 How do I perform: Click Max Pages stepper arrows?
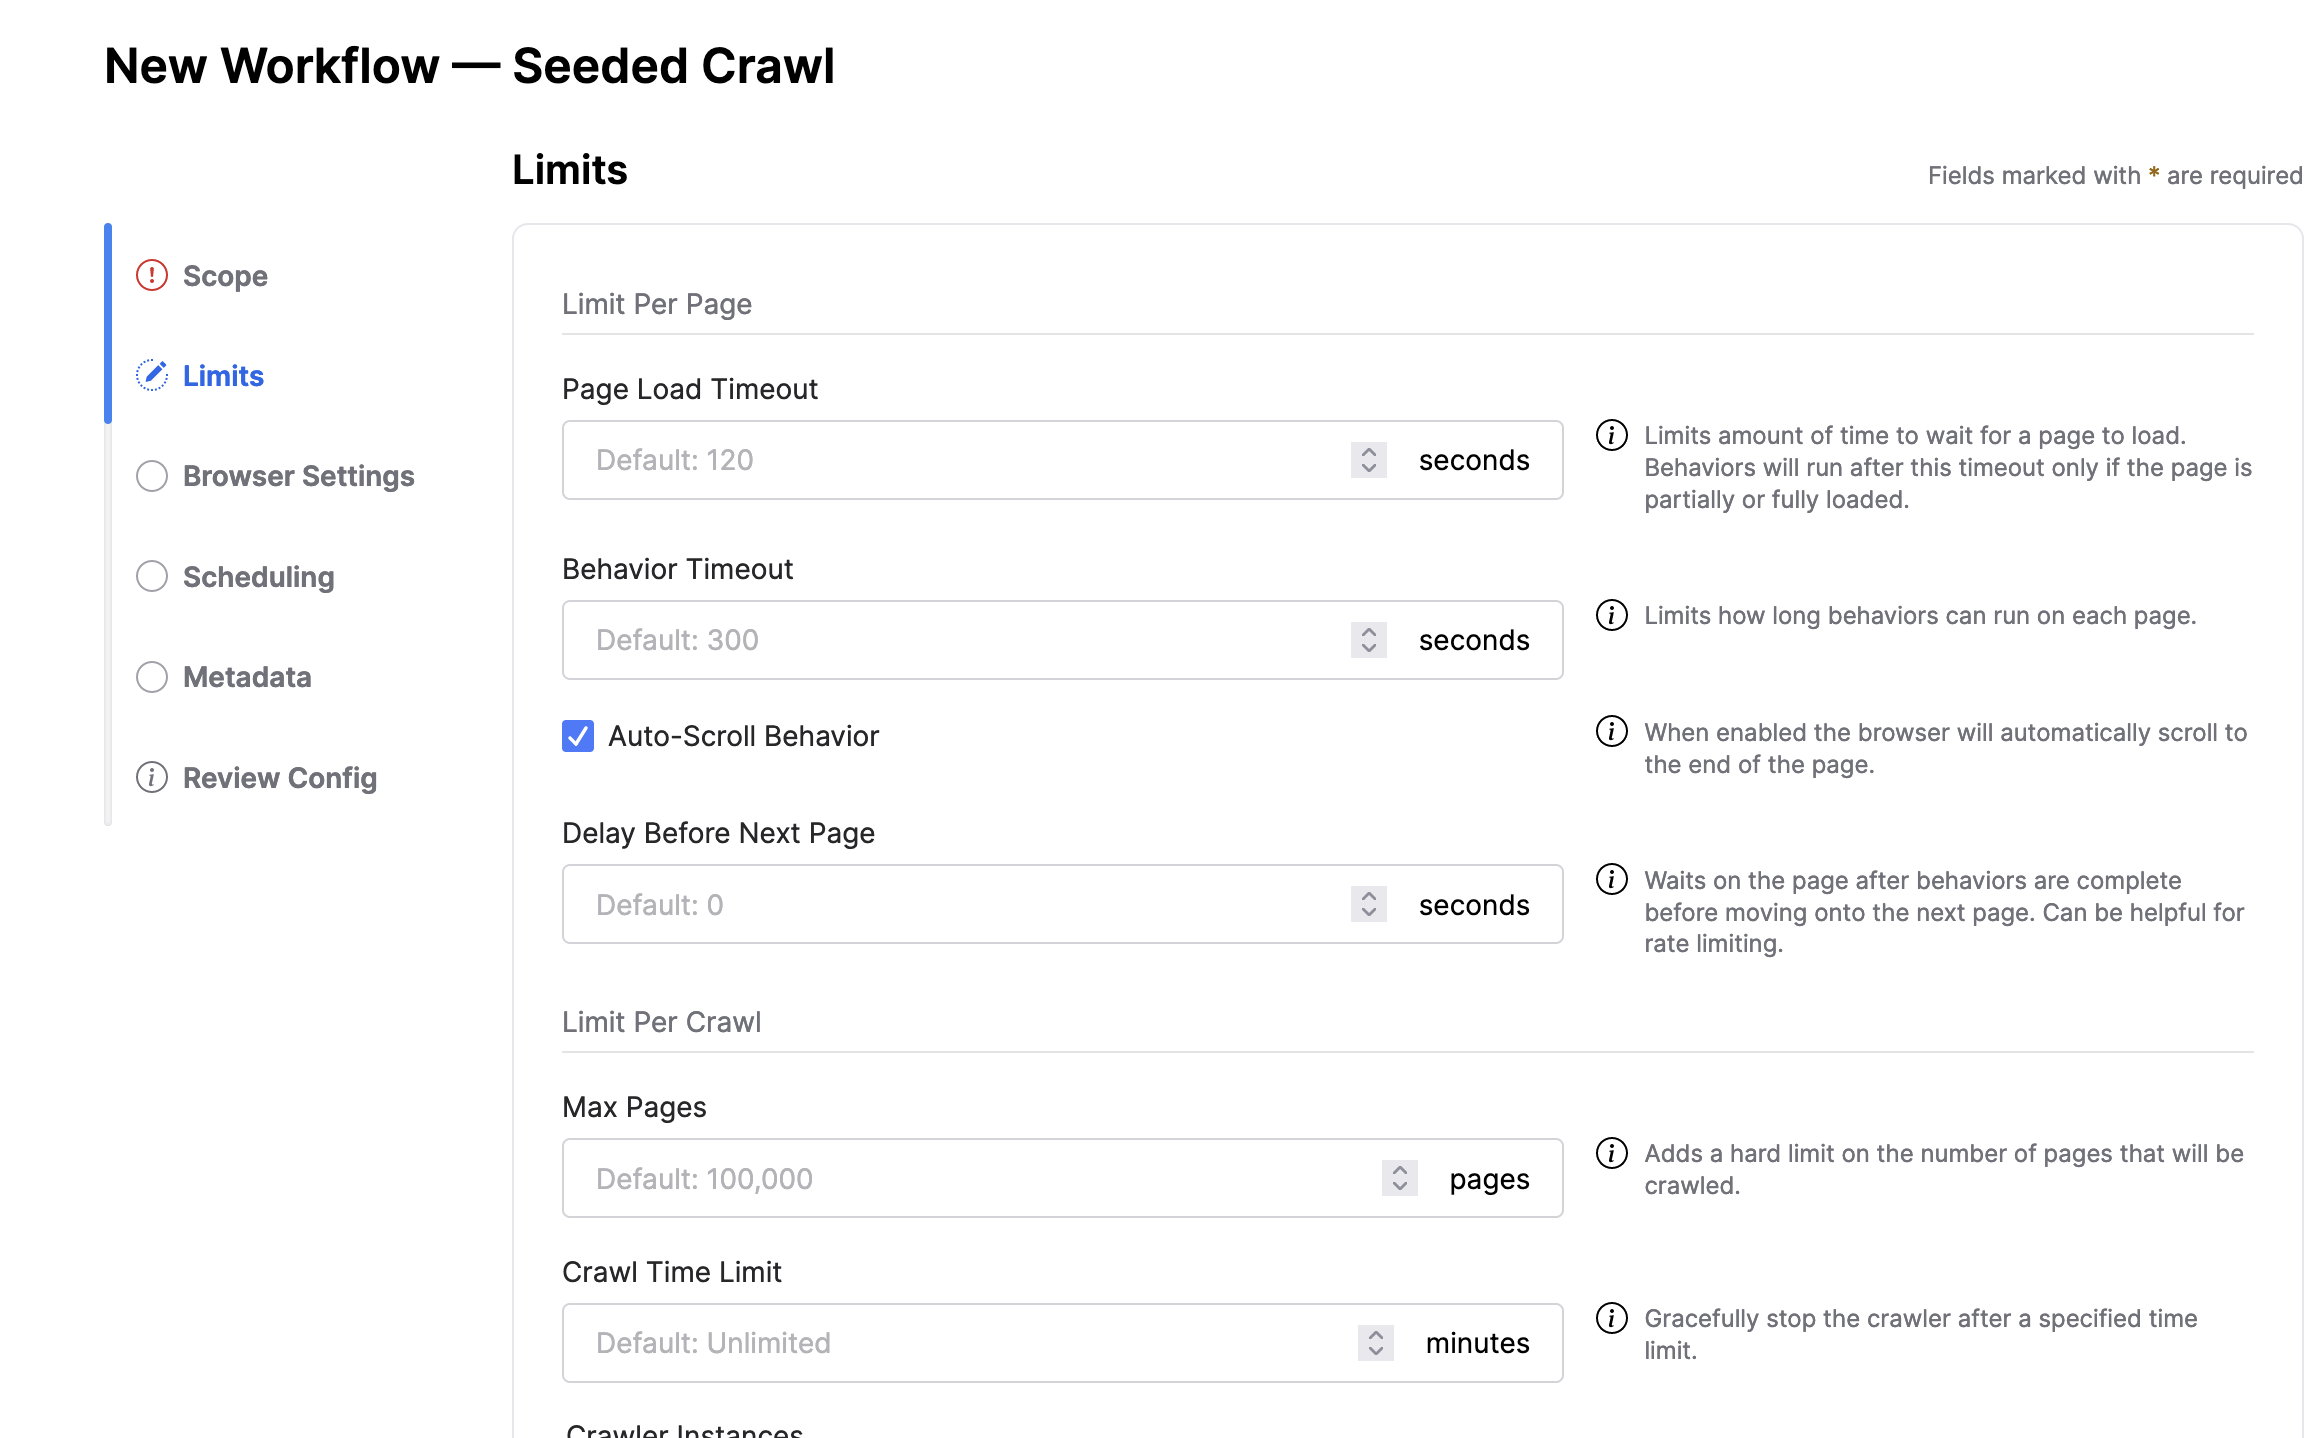click(x=1399, y=1178)
